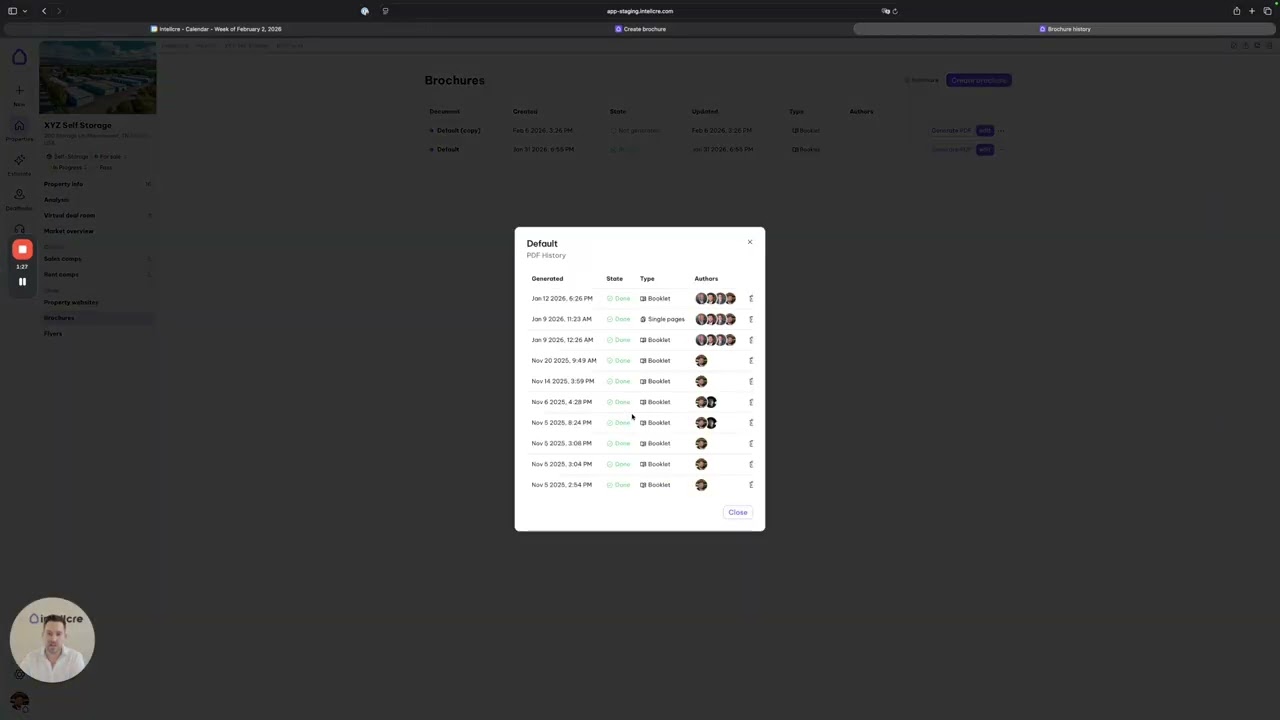Image resolution: width=1280 pixels, height=720 pixels.
Task: Click the New plus icon in the sidebar
Action: pos(19,91)
